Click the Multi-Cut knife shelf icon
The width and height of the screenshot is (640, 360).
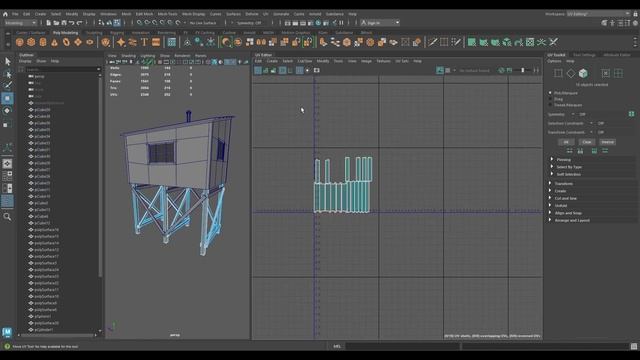(x=432, y=42)
